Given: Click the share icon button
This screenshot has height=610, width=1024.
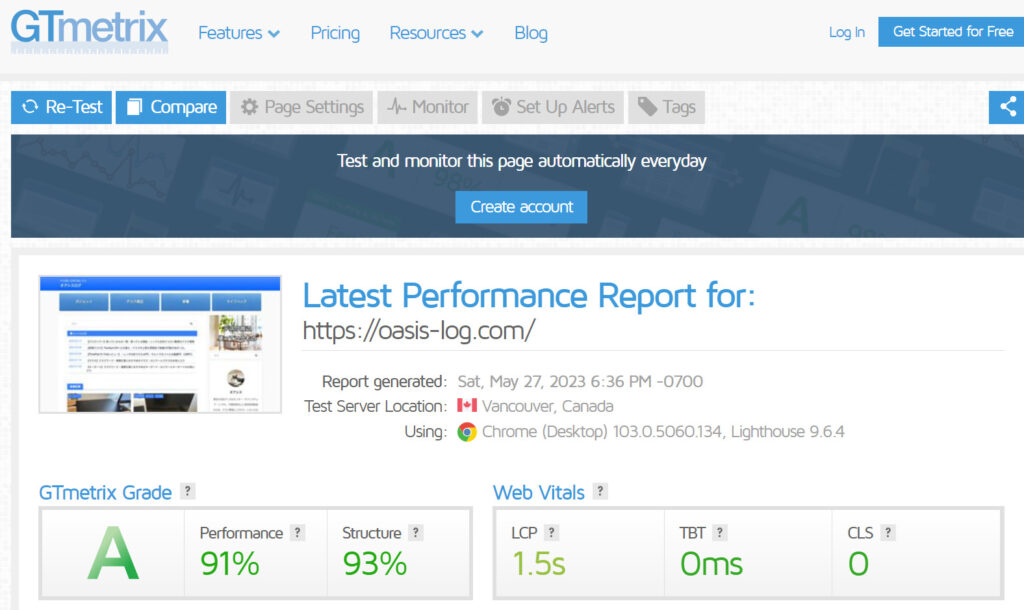Looking at the screenshot, I should 1007,107.
